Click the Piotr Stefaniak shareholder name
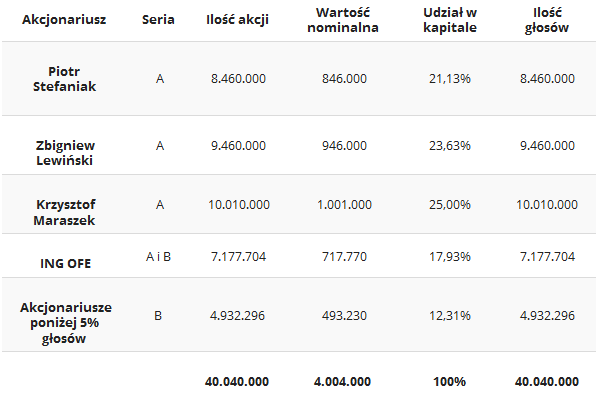Screen dimensions: 598x398 point(64,79)
